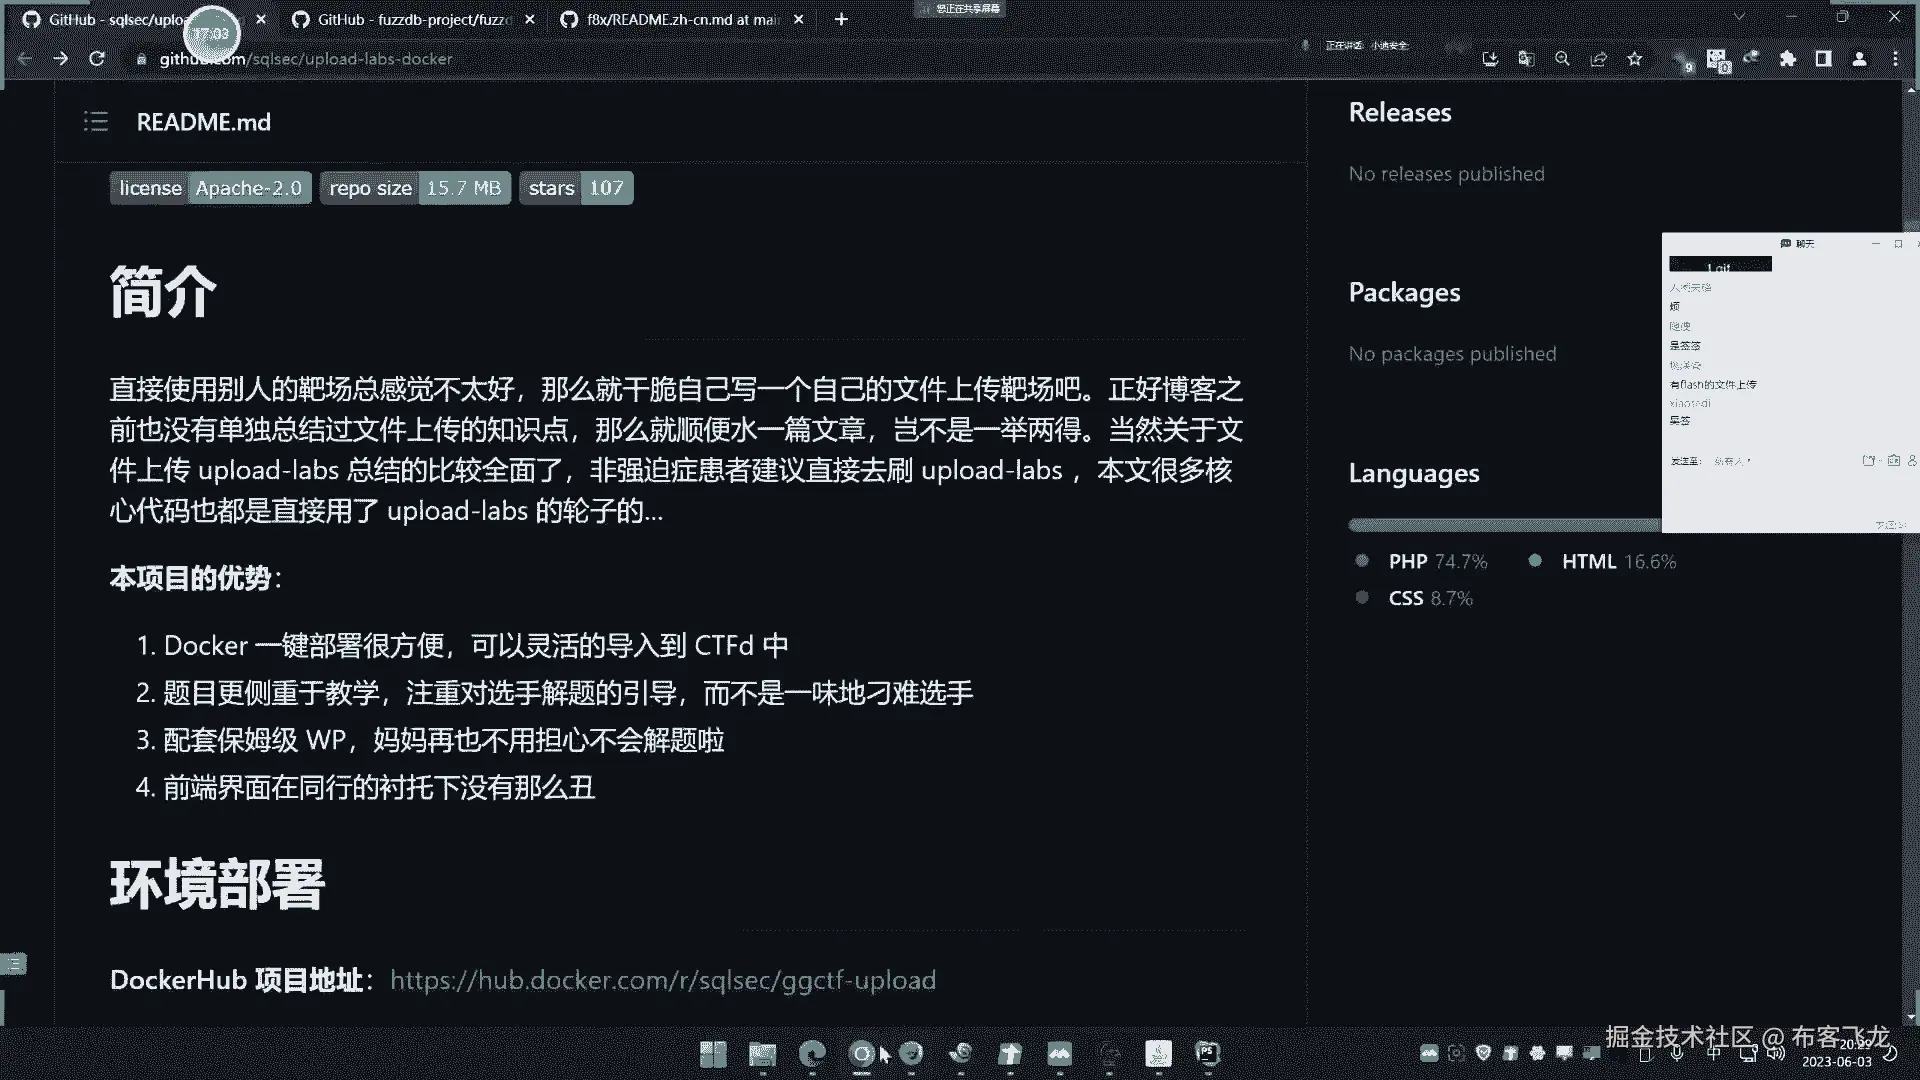The image size is (1920, 1080).
Task: Open the Windows Start menu
Action: (713, 1053)
